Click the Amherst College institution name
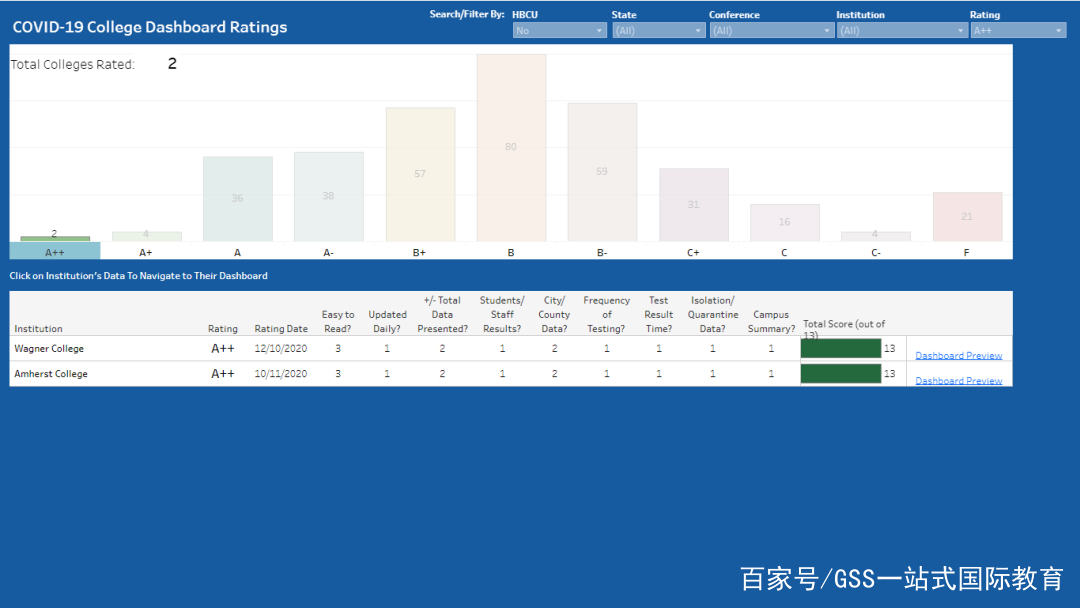 pyautogui.click(x=51, y=374)
